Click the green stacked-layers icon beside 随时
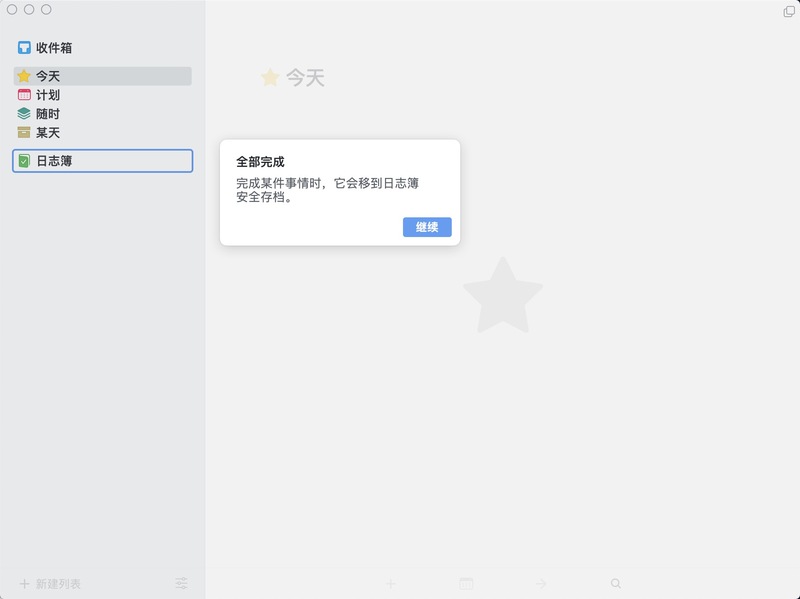The image size is (800, 599). pyautogui.click(x=22, y=114)
